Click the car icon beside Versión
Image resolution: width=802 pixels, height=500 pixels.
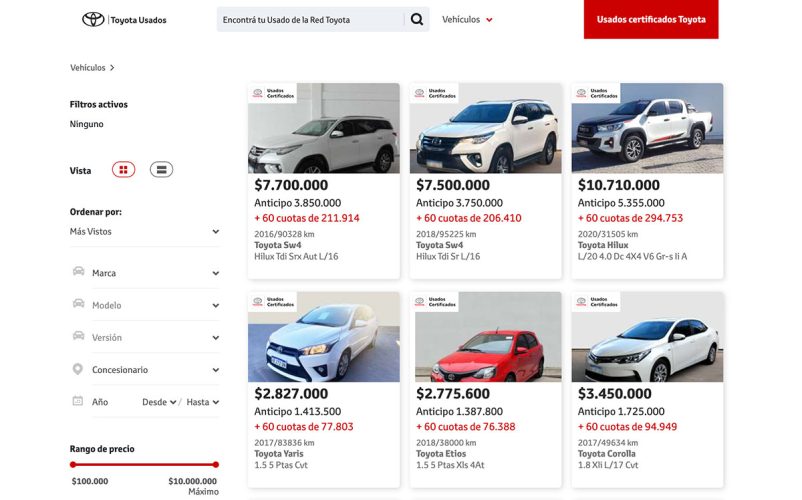point(78,337)
